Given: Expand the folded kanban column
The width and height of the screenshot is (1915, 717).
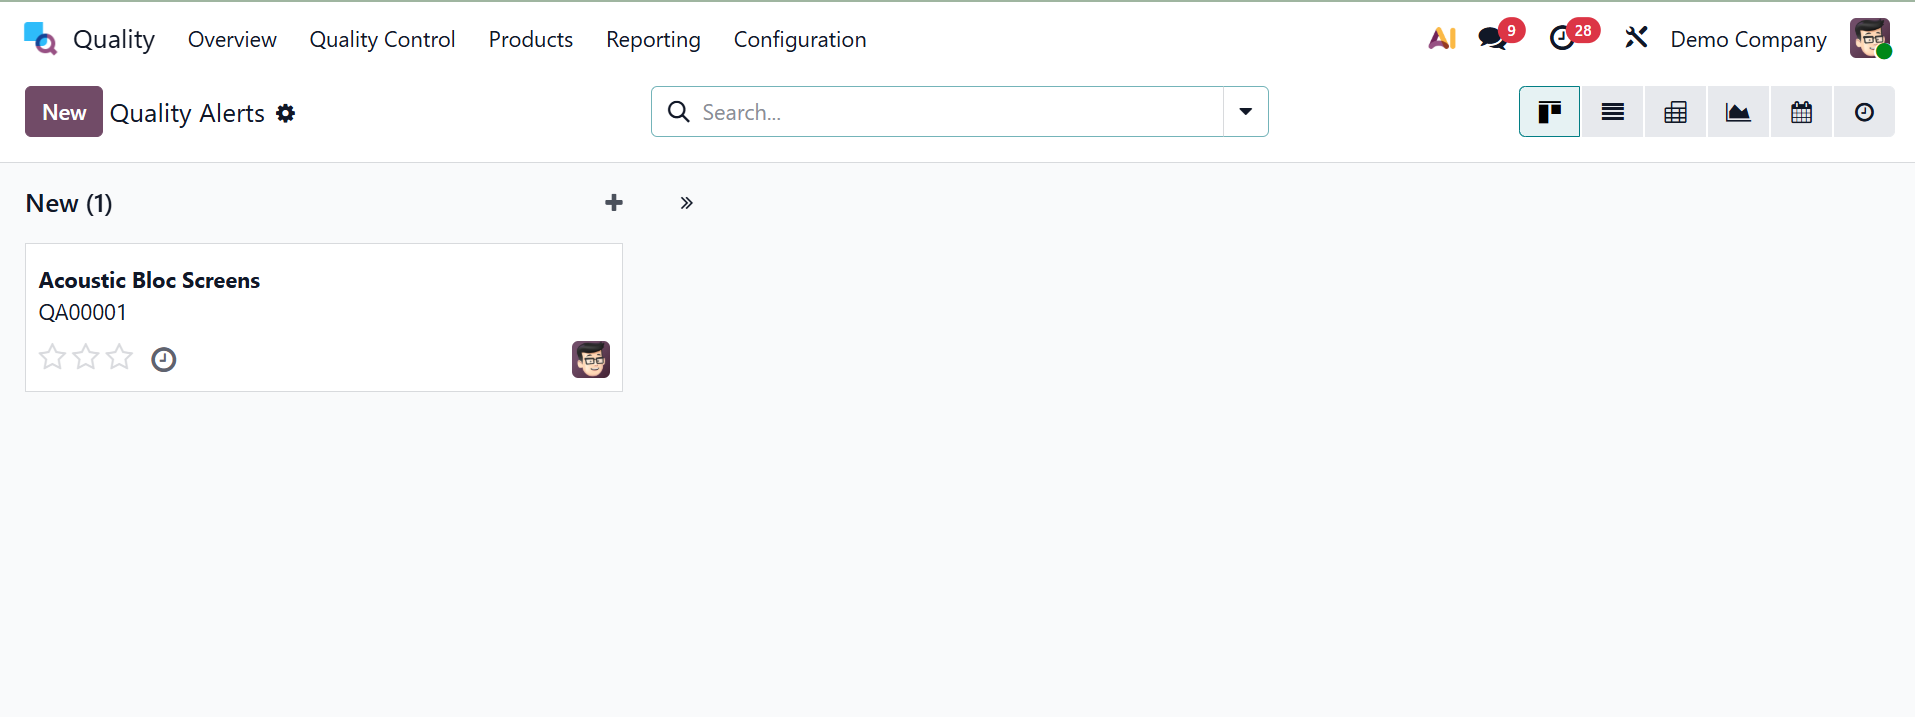Looking at the screenshot, I should (x=686, y=203).
